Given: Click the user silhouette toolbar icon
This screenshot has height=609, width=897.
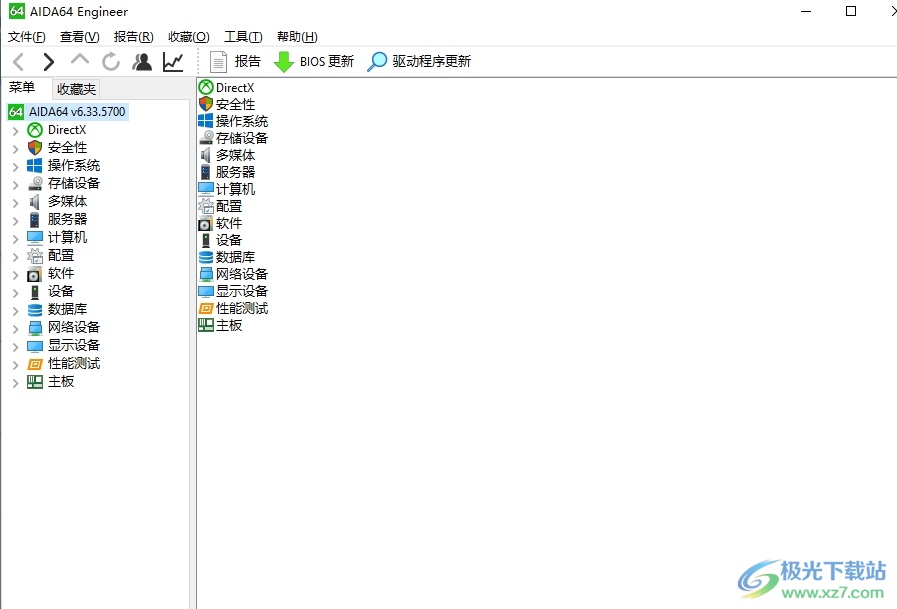Looking at the screenshot, I should [x=142, y=62].
